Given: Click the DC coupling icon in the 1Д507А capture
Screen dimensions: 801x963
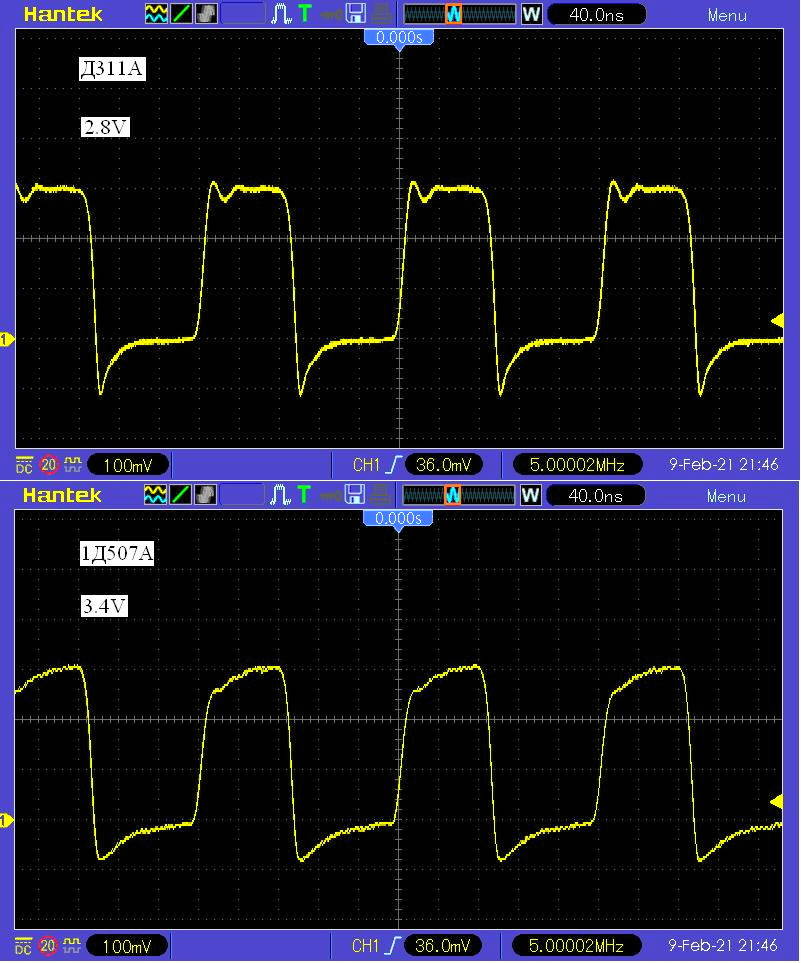Looking at the screenshot, I should click(23, 946).
